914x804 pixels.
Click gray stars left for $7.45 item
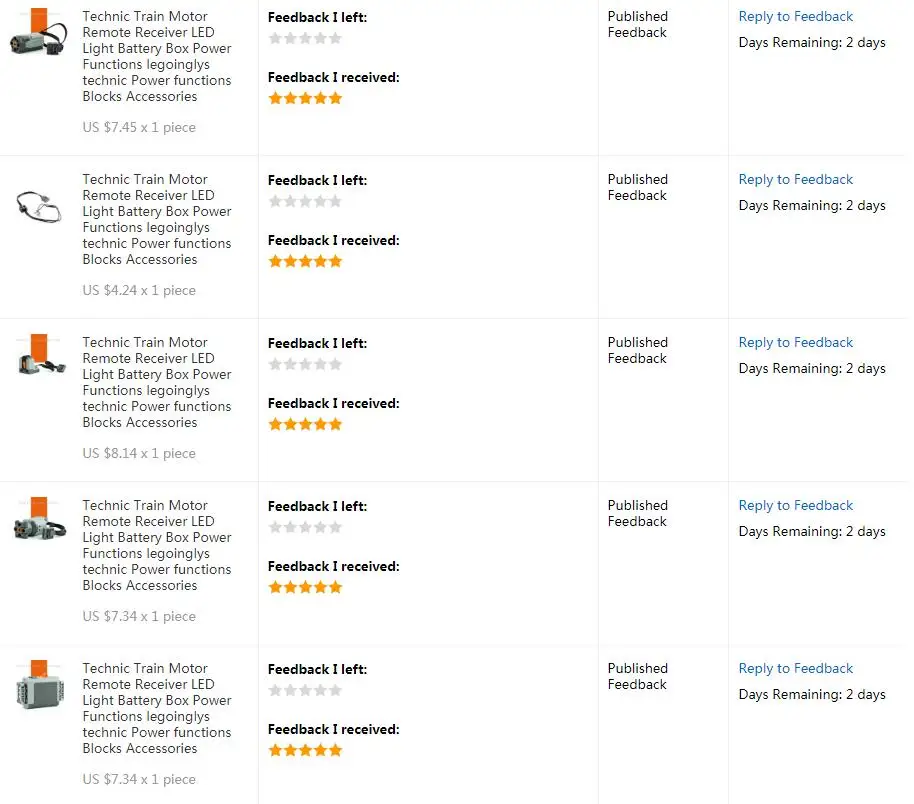305,38
